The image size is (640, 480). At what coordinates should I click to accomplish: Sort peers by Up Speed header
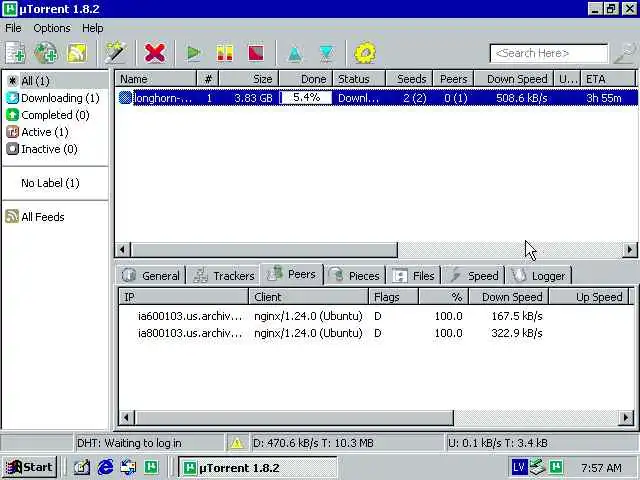pos(591,297)
